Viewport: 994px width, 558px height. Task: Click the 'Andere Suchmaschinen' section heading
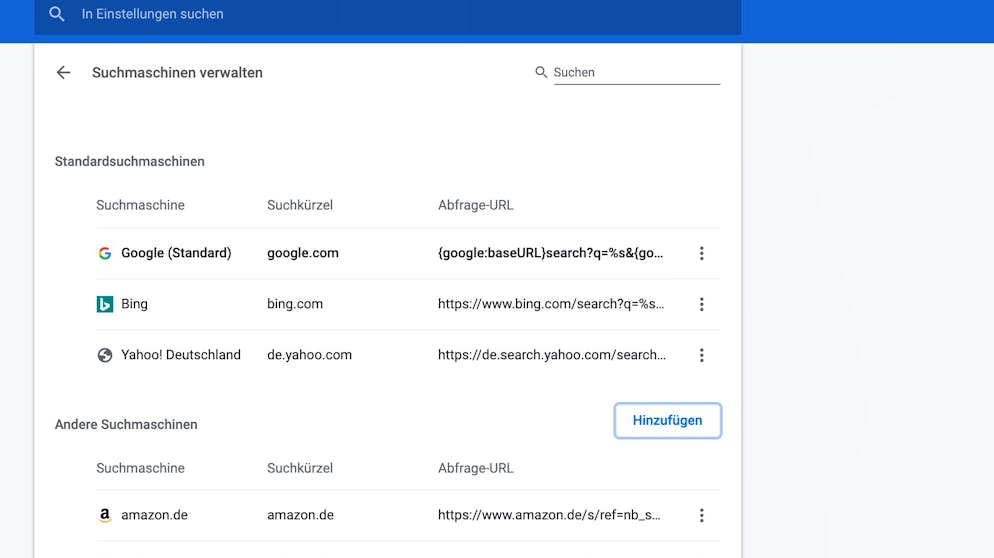click(126, 424)
